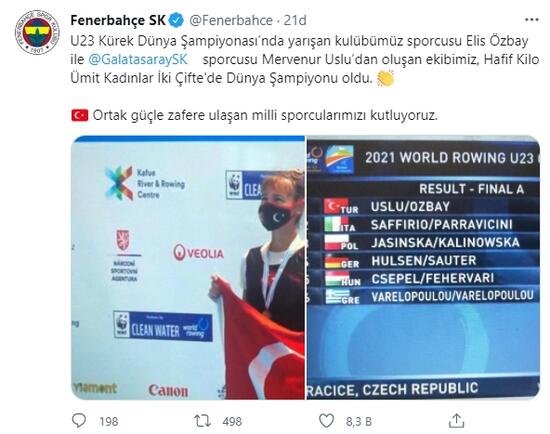The width and height of the screenshot is (550, 434).
Task: Open the @GalatasaraySK mention link
Action: [x=138, y=59]
